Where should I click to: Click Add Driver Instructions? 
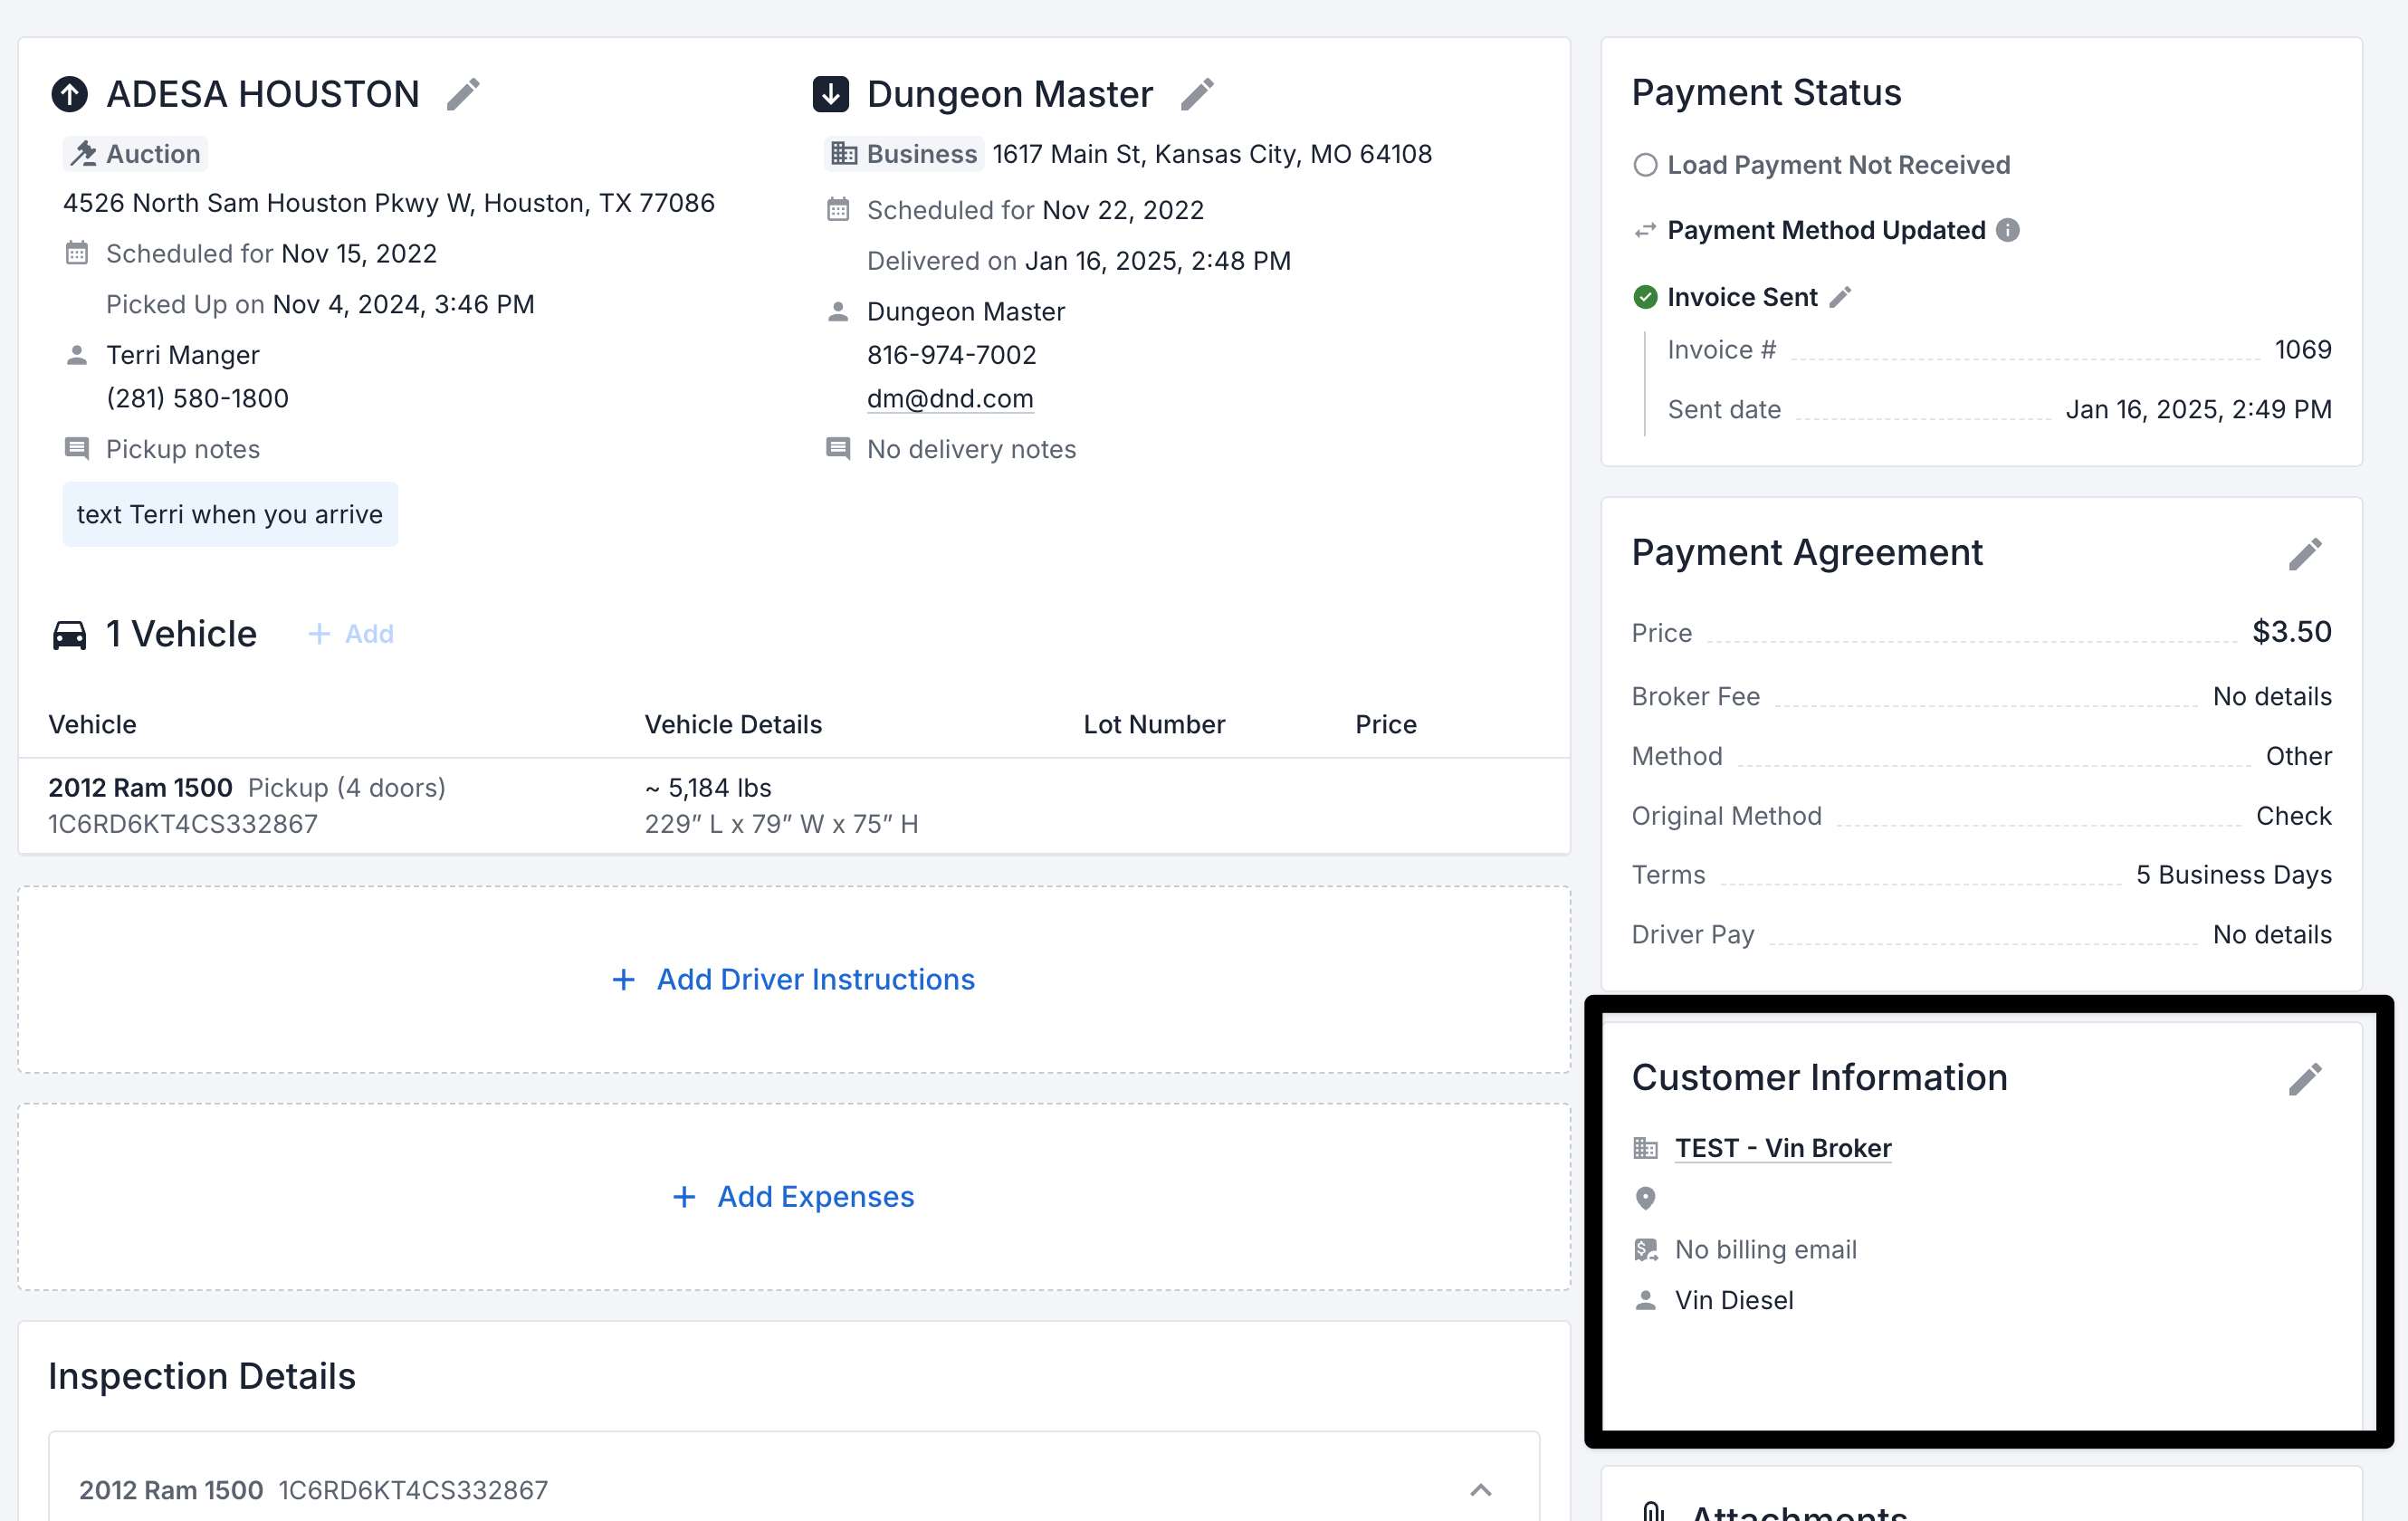[x=794, y=980]
